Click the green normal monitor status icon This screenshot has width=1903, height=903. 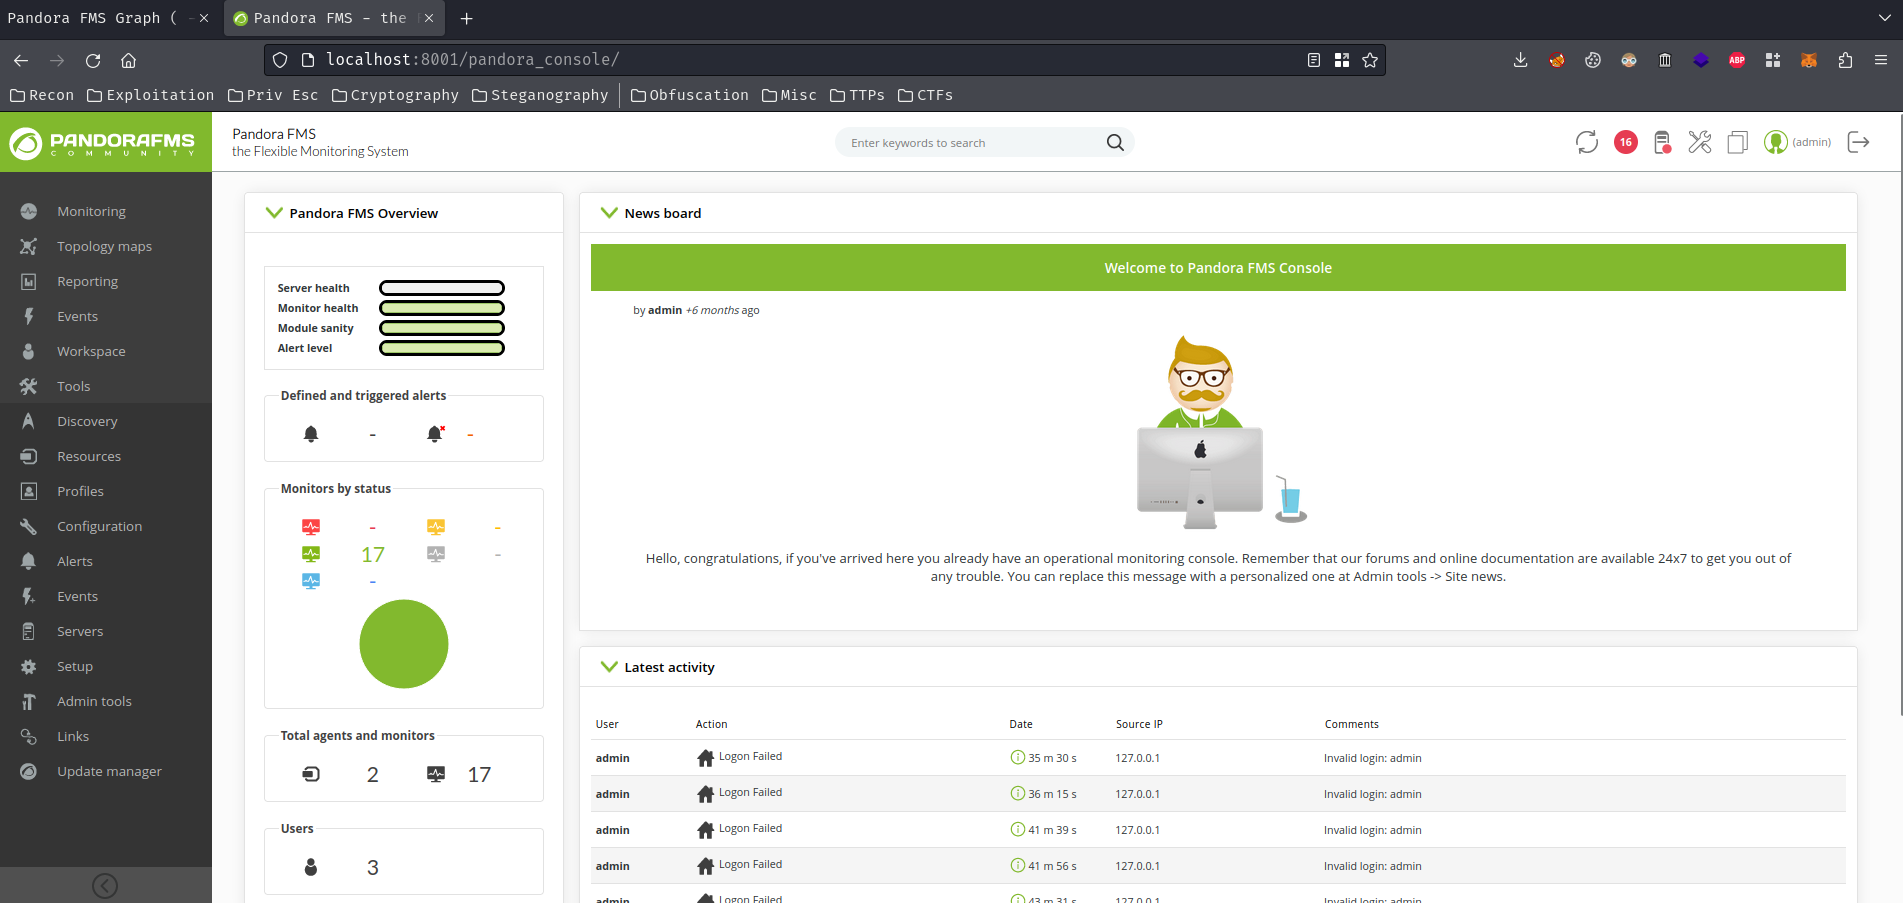click(x=311, y=554)
